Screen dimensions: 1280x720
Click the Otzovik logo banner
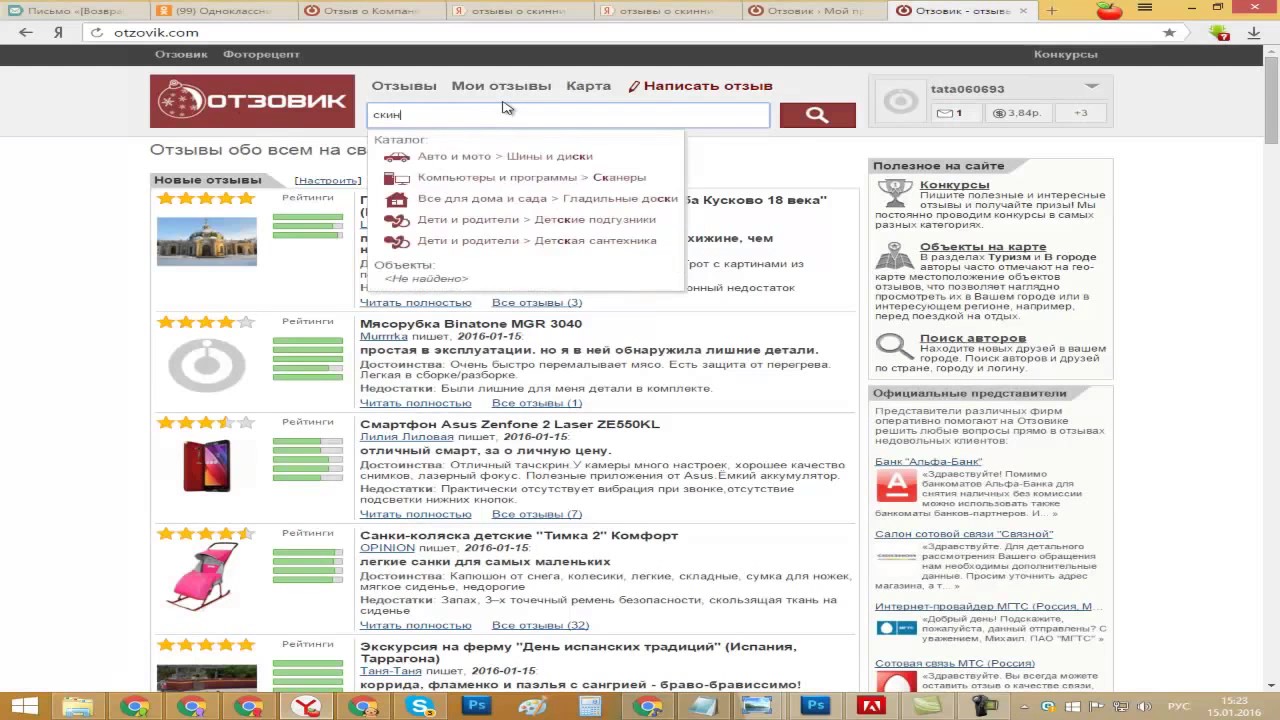252,101
